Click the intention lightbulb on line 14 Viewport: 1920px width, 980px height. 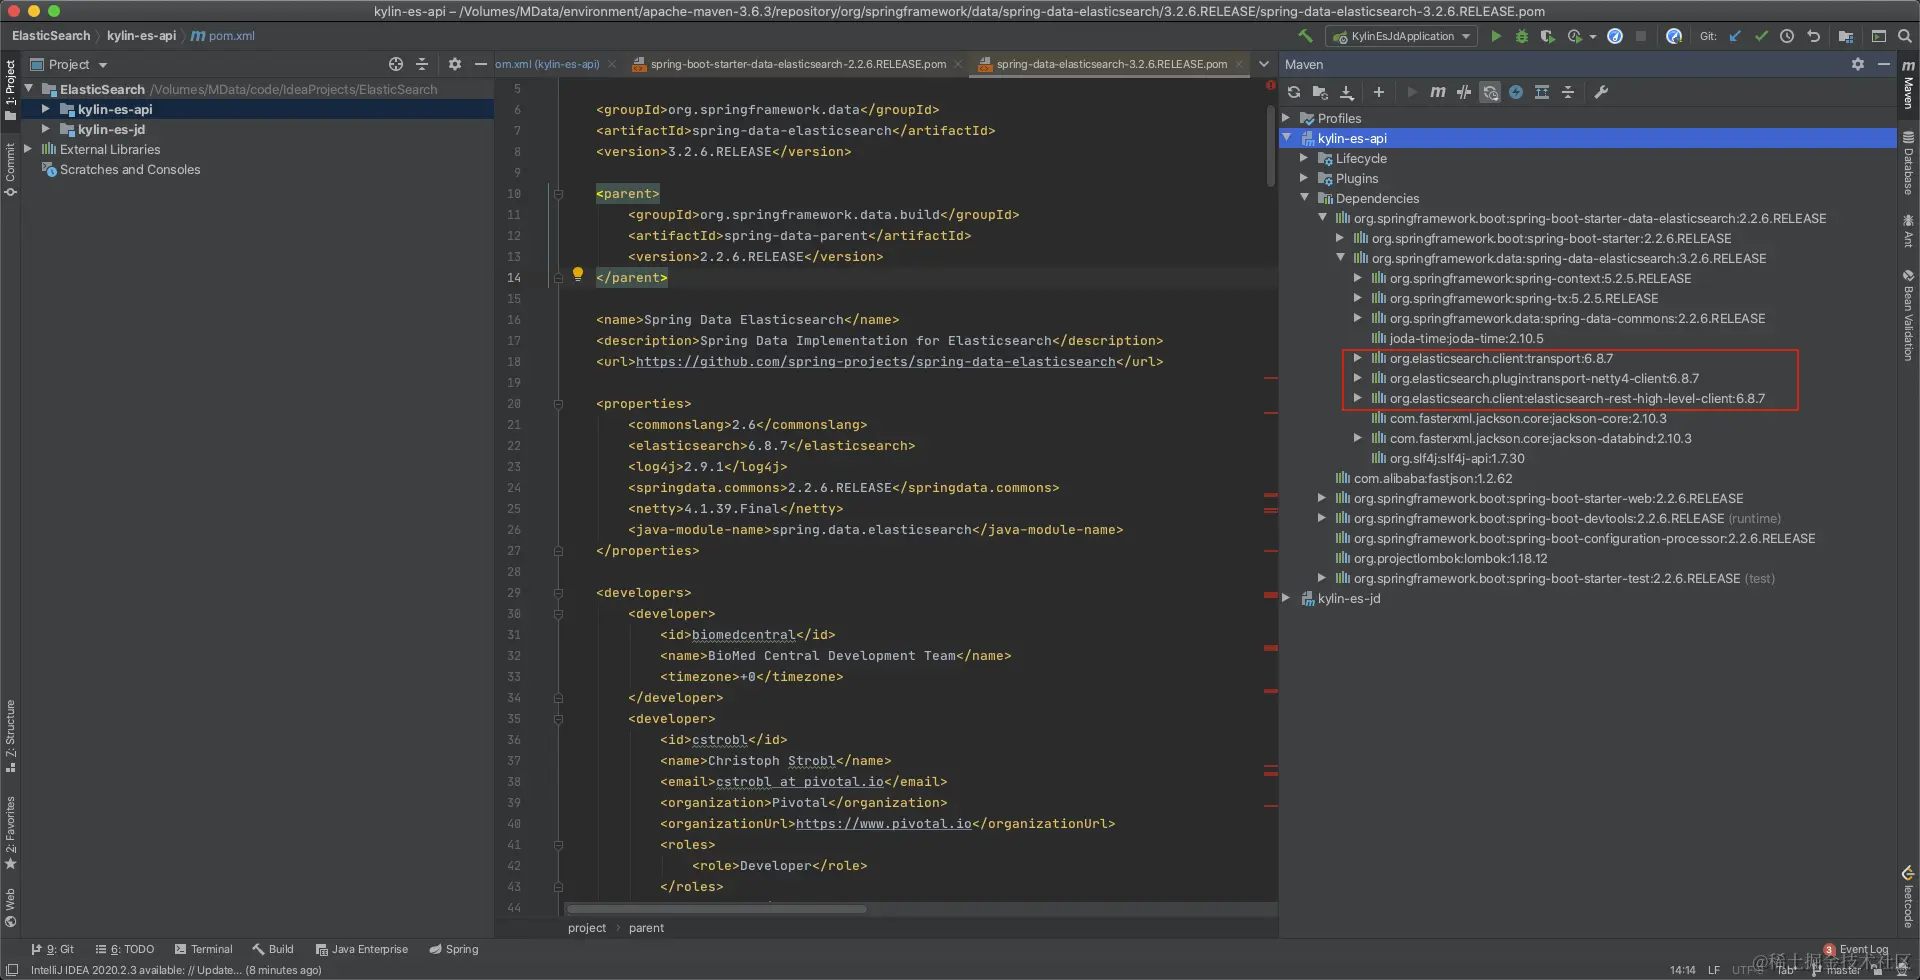[x=578, y=274]
